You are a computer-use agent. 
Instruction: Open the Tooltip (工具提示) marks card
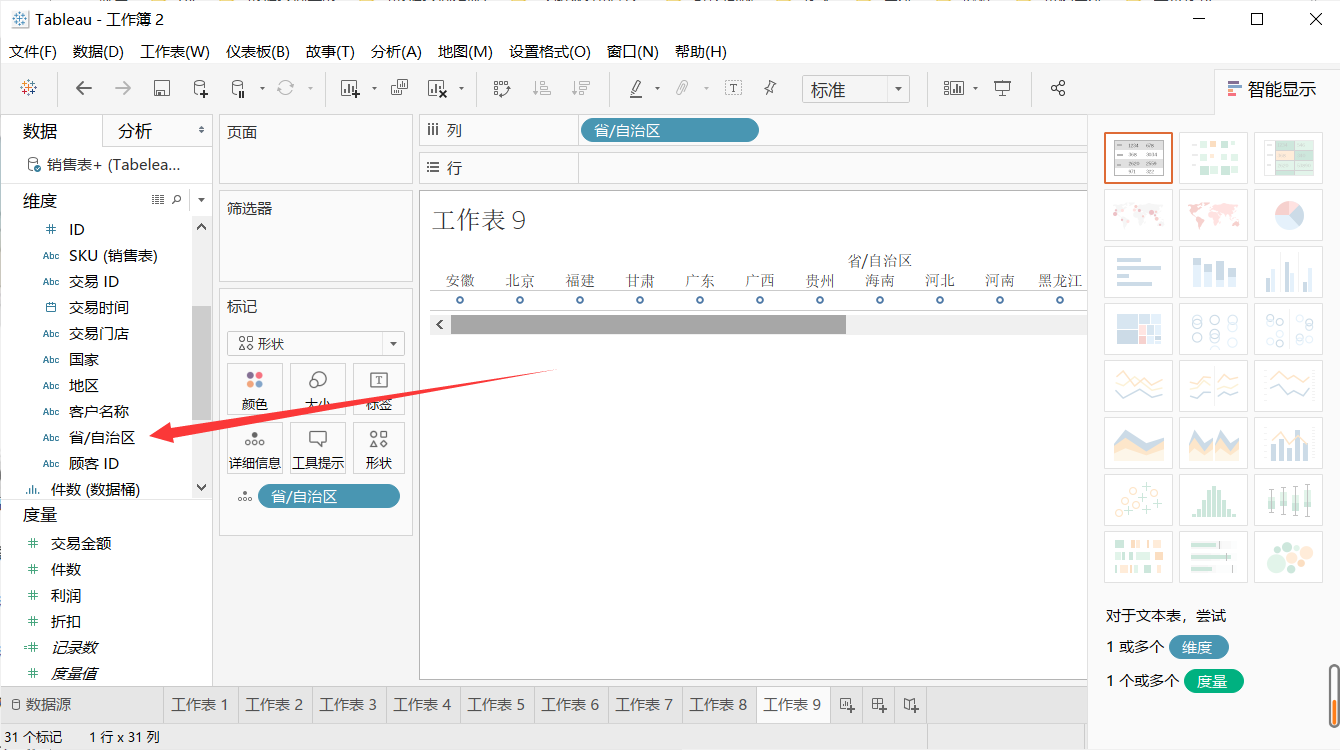[318, 448]
